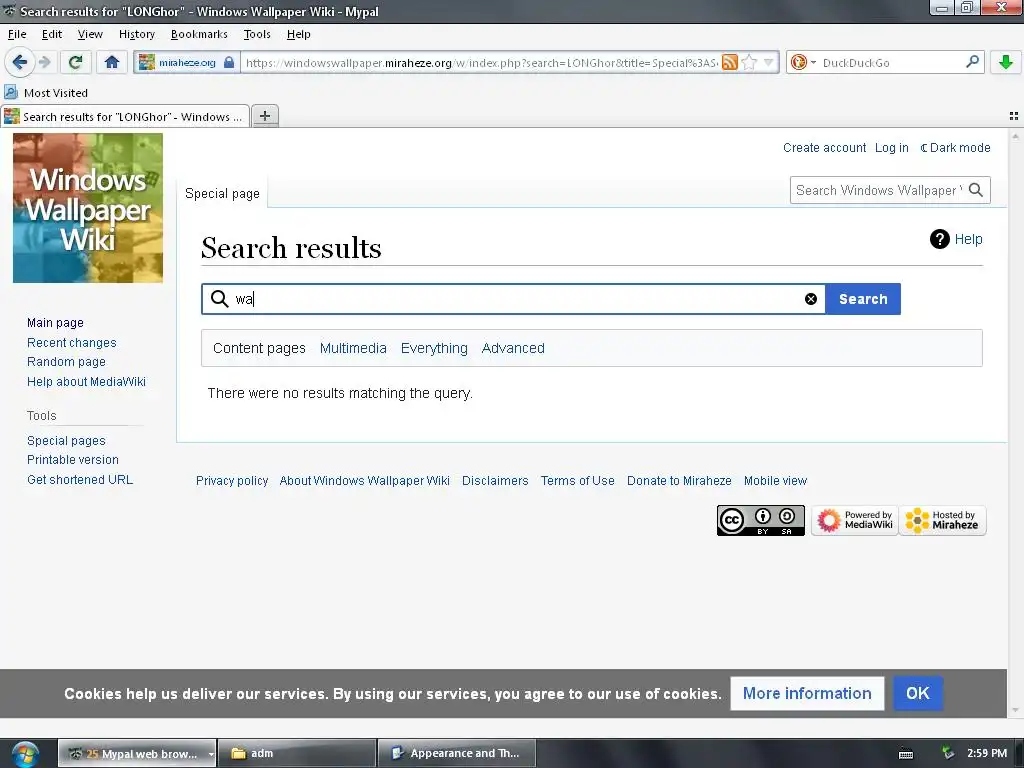
Task: Go back using the browser Back arrow
Action: (20, 63)
